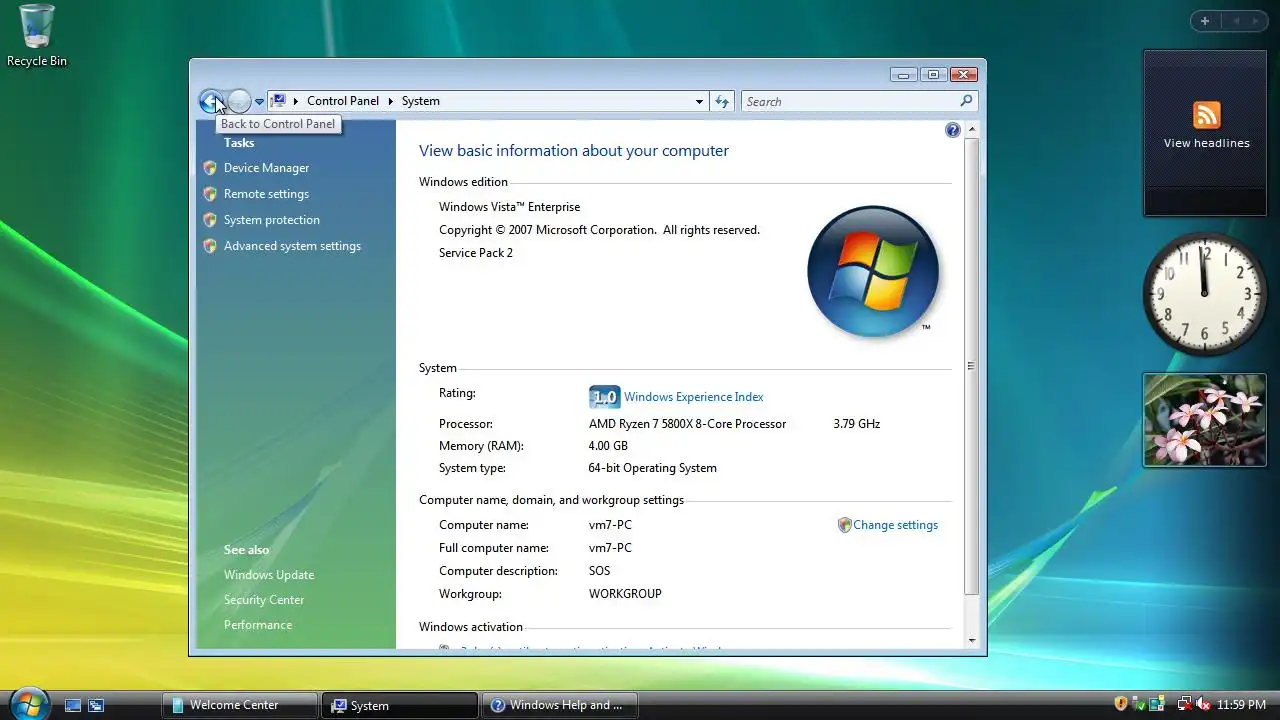
Task: Click the magnifier icon in the search box
Action: [966, 101]
